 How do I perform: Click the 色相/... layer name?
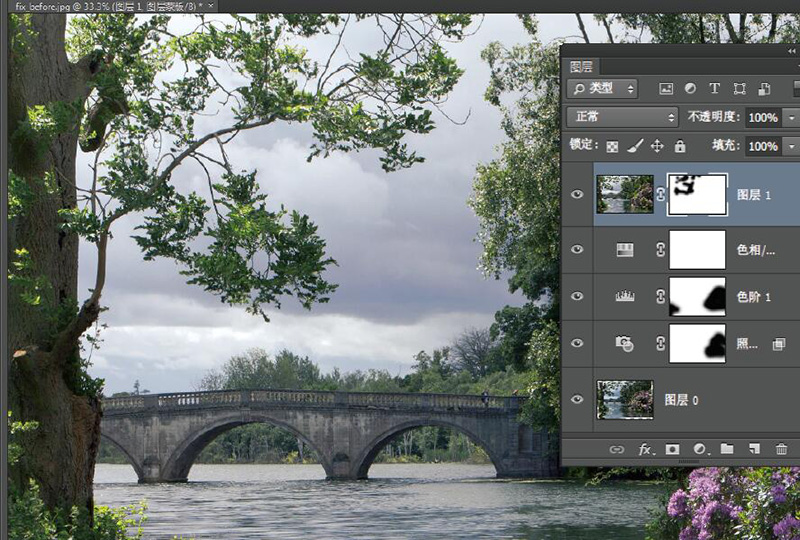click(x=756, y=250)
